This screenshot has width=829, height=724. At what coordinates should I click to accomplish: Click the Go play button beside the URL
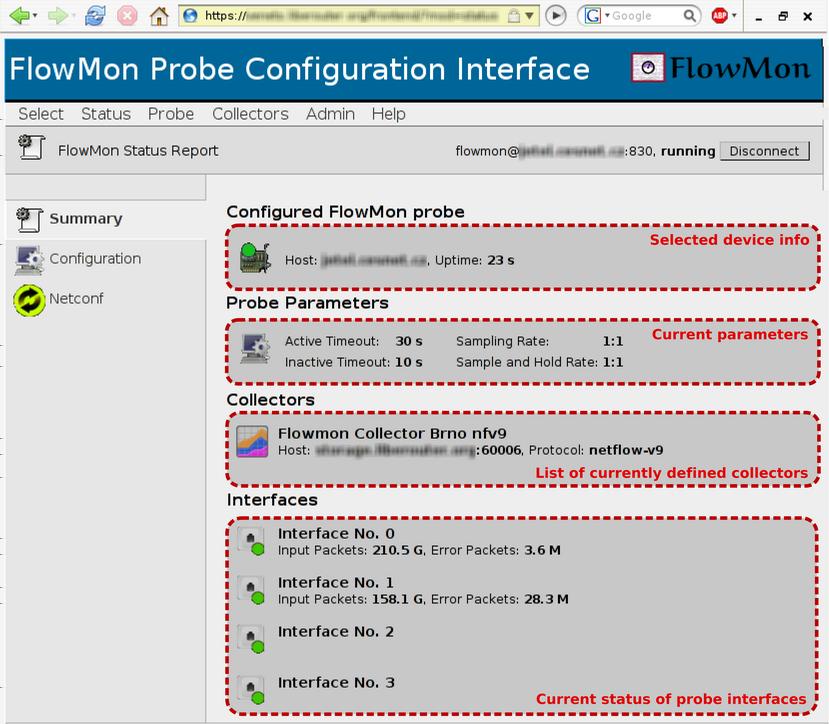(556, 16)
